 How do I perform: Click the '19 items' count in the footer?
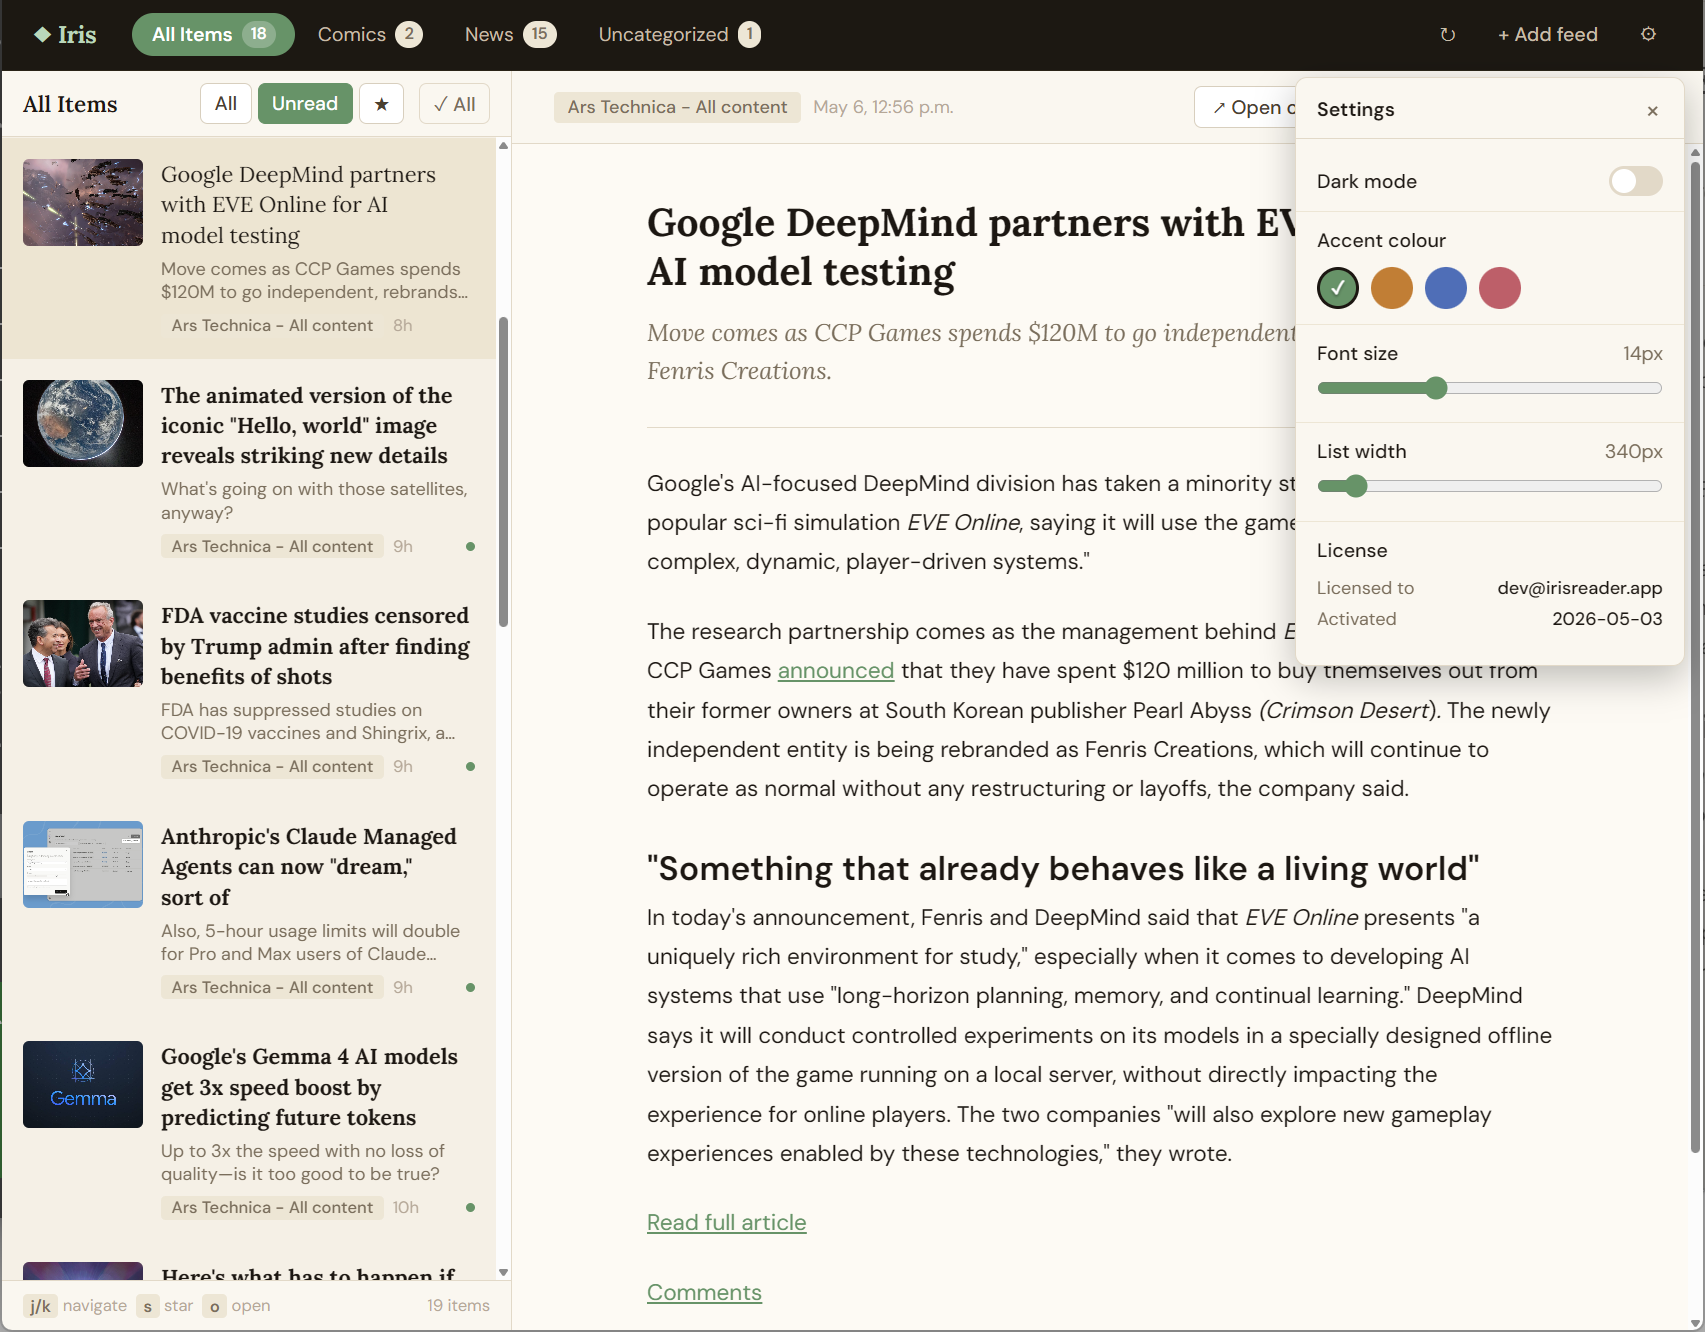(458, 1305)
